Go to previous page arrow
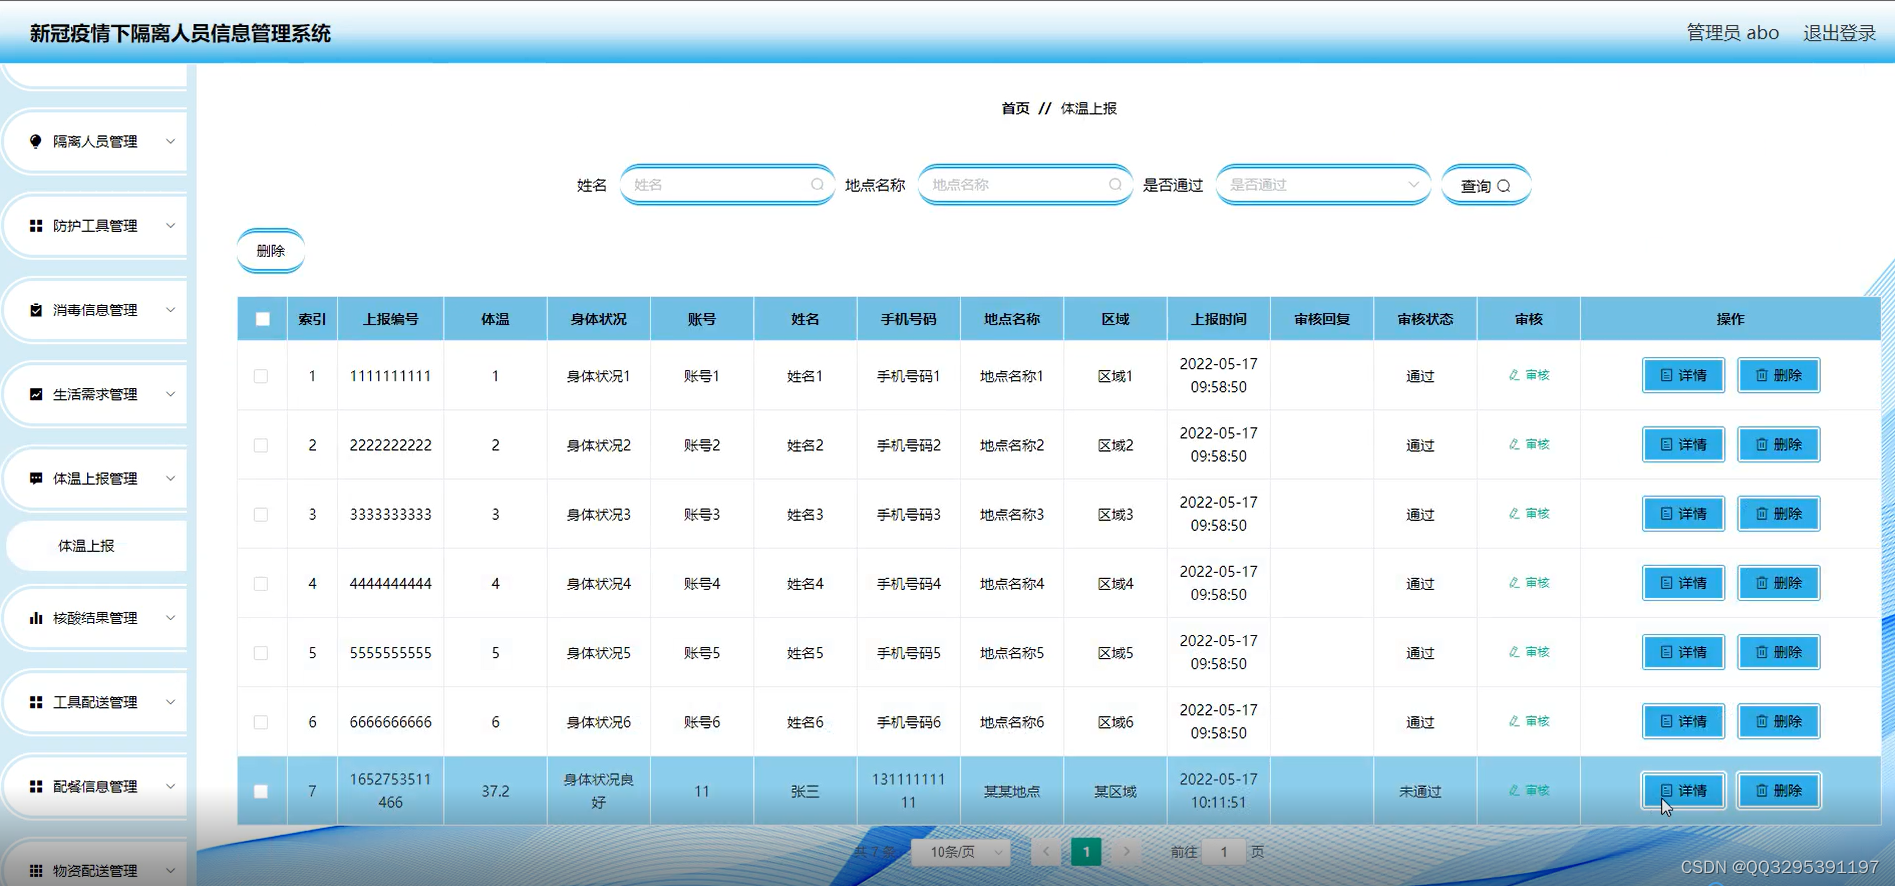The image size is (1895, 886). click(x=1046, y=852)
